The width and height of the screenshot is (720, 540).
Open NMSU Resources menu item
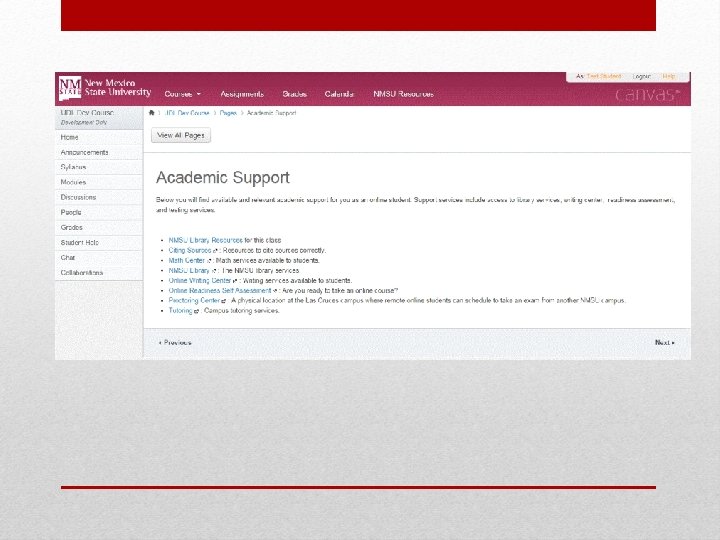(403, 94)
